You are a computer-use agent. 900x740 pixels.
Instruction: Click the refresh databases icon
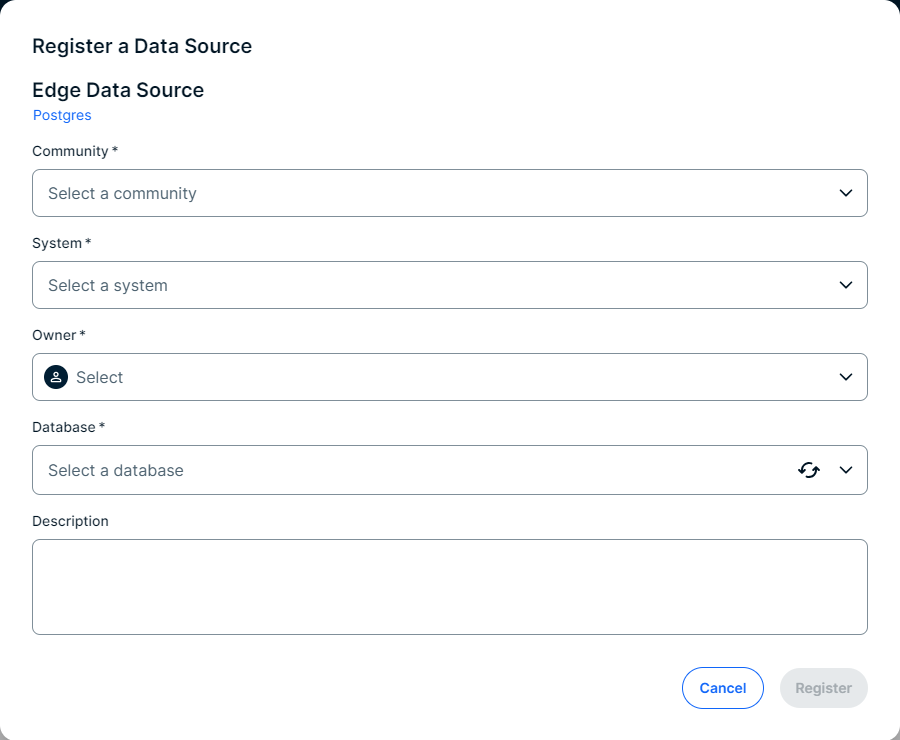(x=809, y=470)
